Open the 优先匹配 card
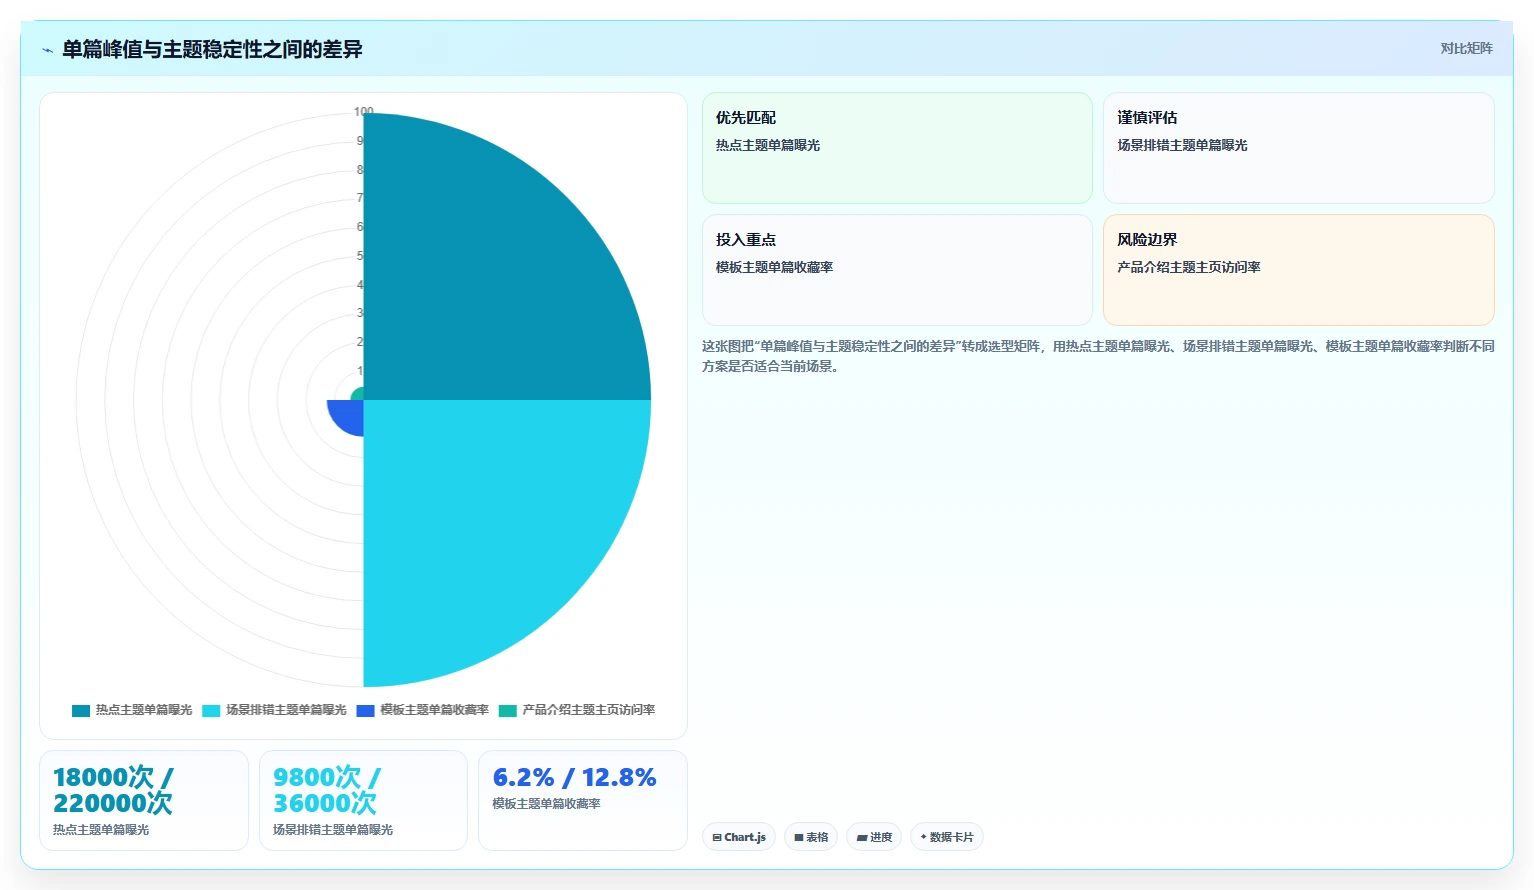Image resolution: width=1534 pixels, height=890 pixels. click(x=897, y=148)
